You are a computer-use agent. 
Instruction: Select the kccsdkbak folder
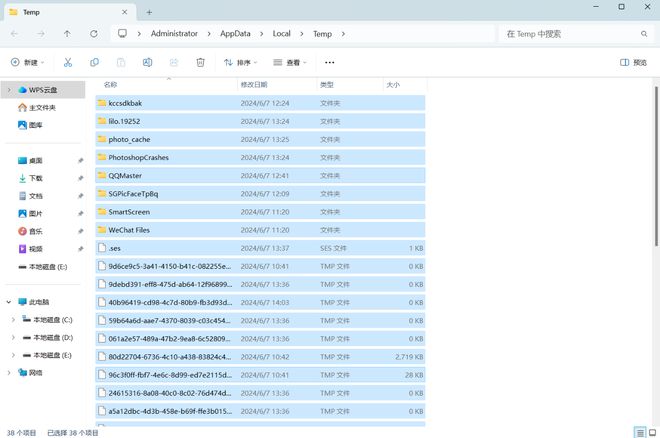260,103
